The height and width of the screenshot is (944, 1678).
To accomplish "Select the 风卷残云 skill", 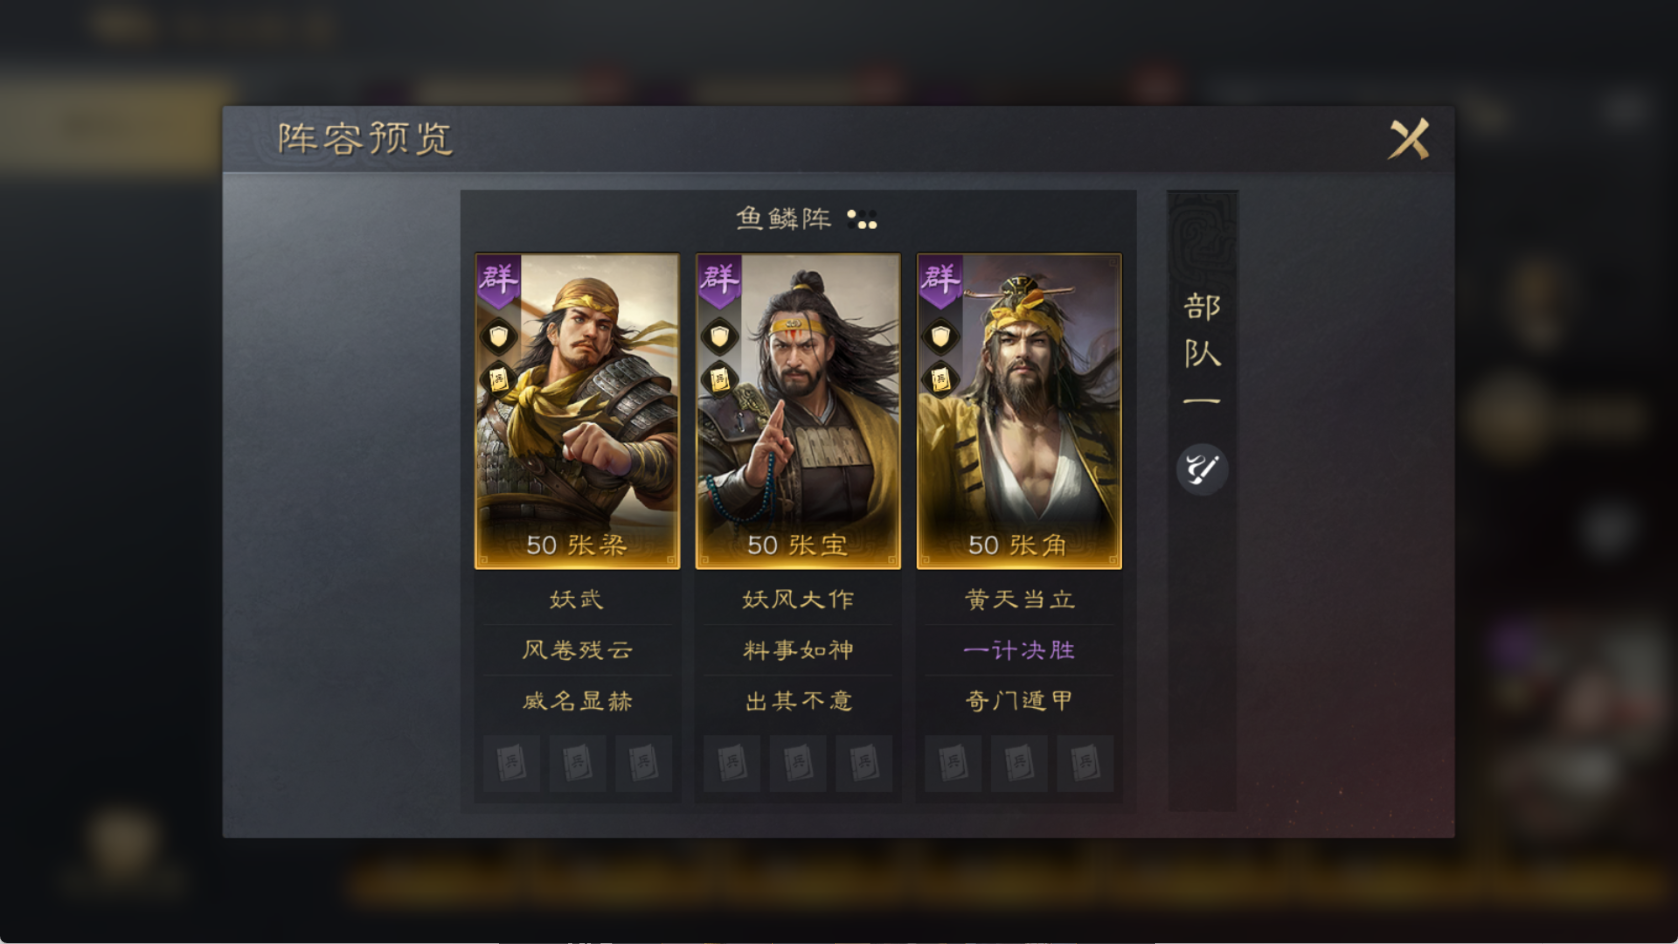I will click(x=577, y=650).
